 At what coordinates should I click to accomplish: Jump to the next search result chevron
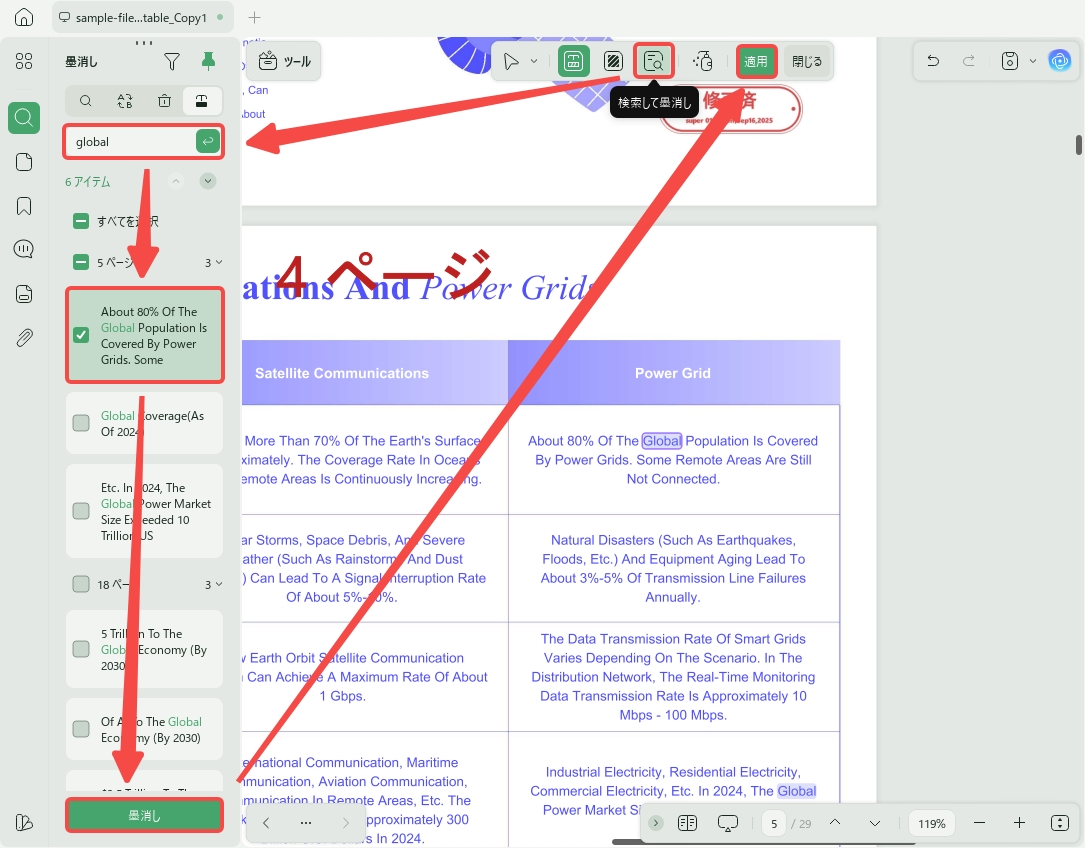click(208, 181)
